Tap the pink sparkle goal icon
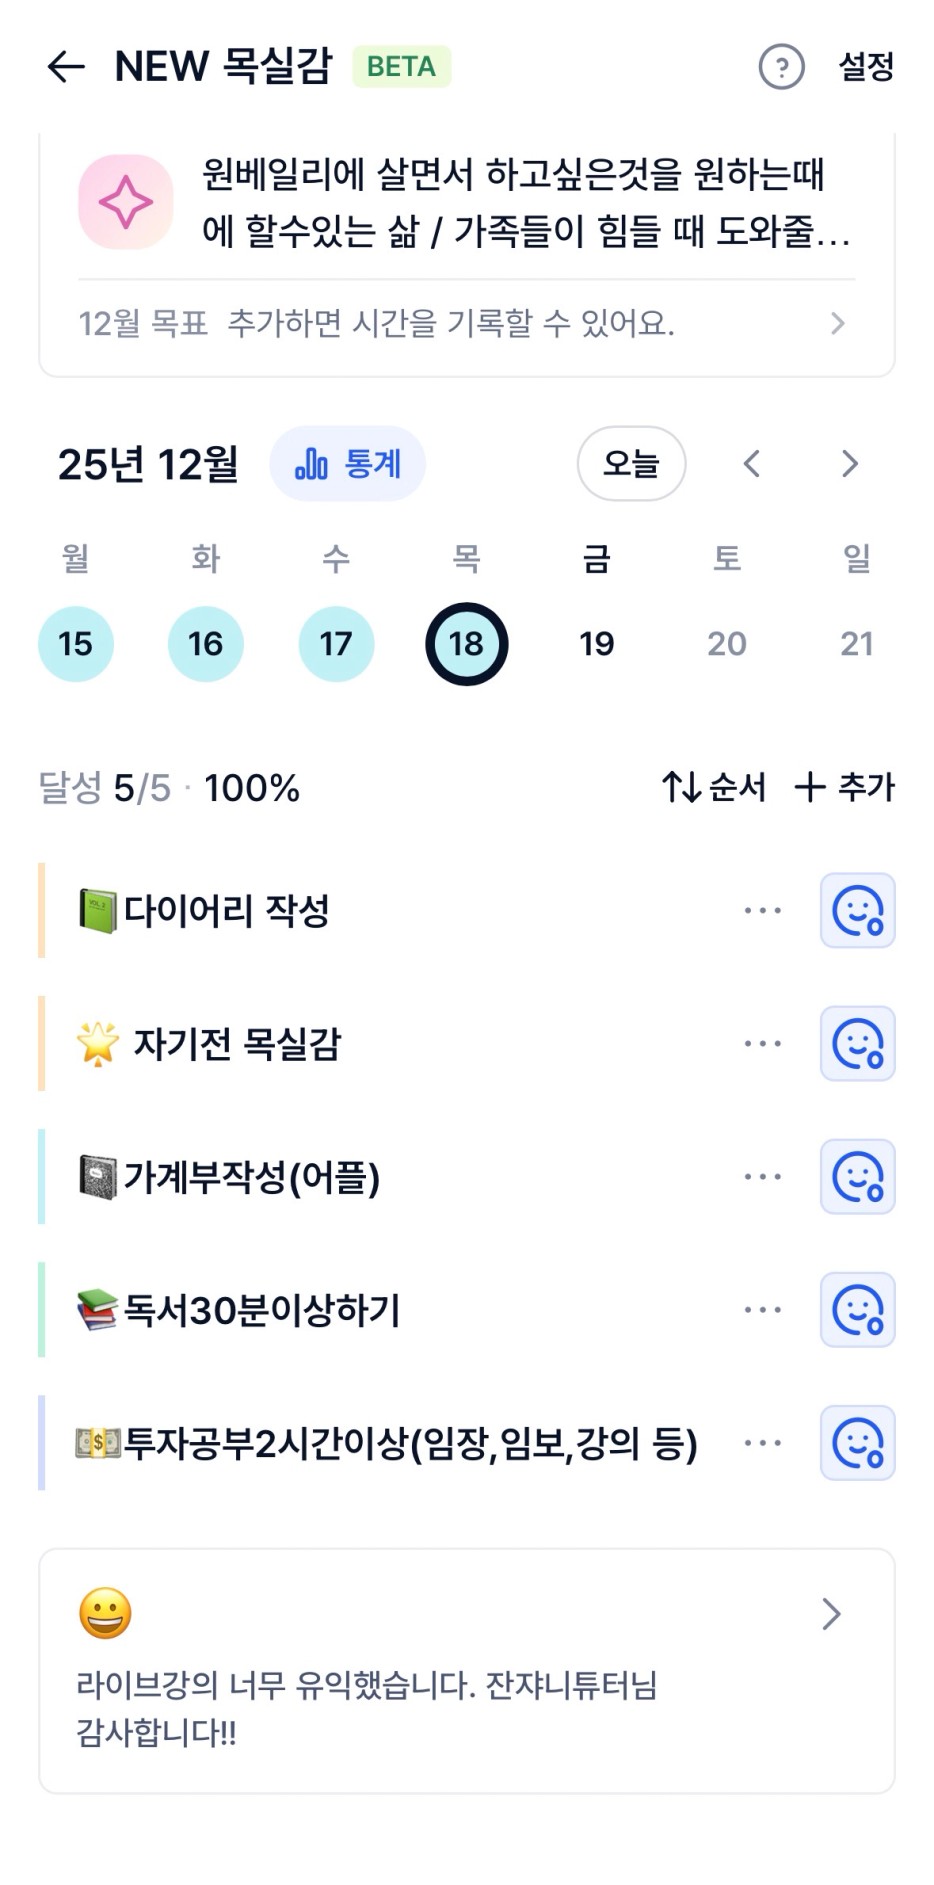 pos(126,202)
